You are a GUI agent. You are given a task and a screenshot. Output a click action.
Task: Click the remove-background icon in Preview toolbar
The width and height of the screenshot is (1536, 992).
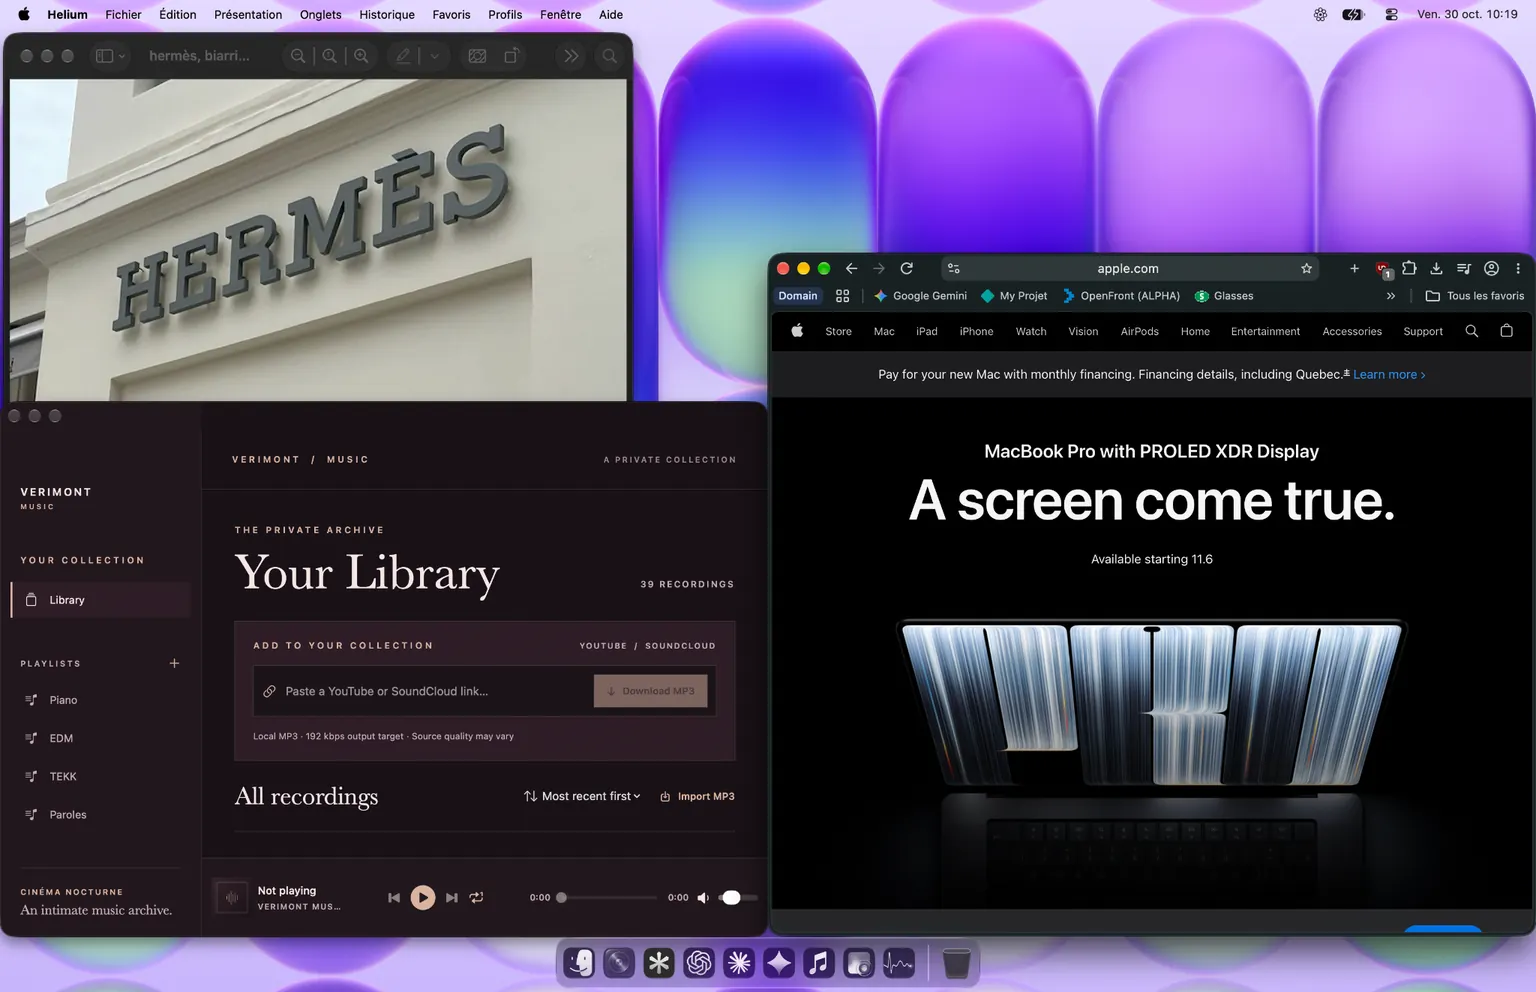[x=477, y=56]
